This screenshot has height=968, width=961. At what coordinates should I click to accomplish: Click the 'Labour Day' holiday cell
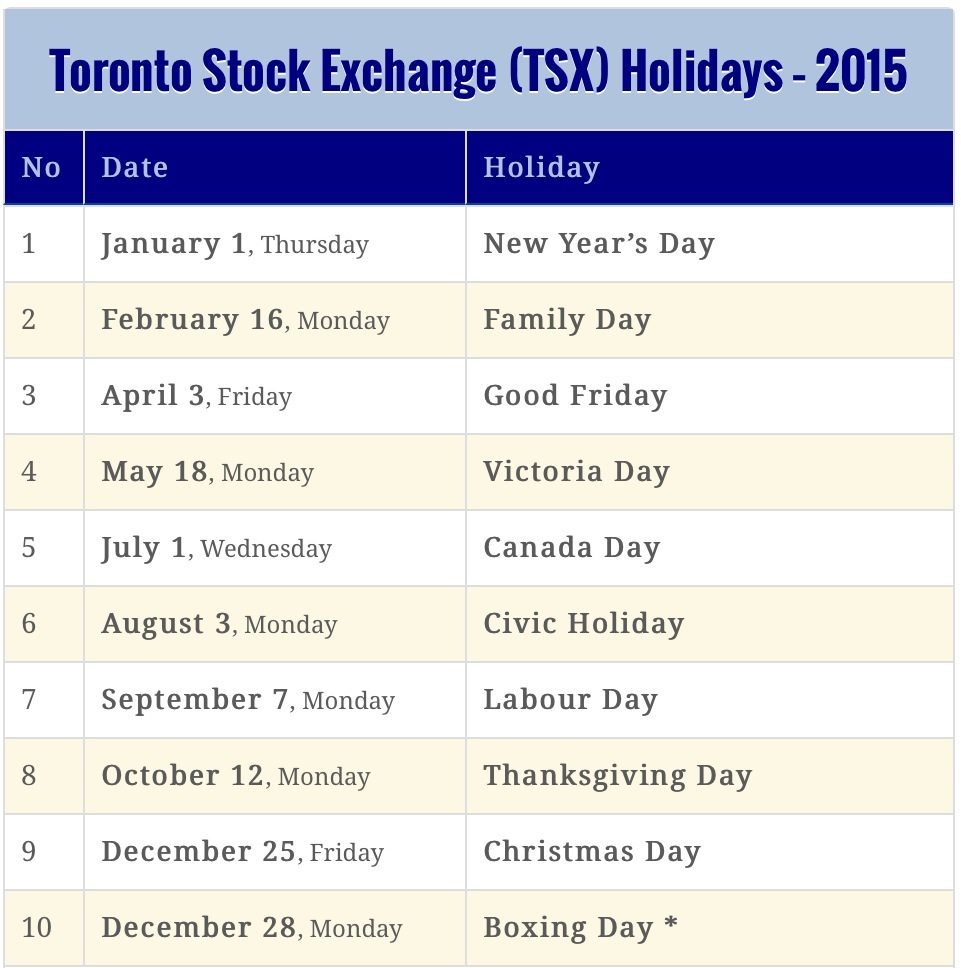(571, 700)
